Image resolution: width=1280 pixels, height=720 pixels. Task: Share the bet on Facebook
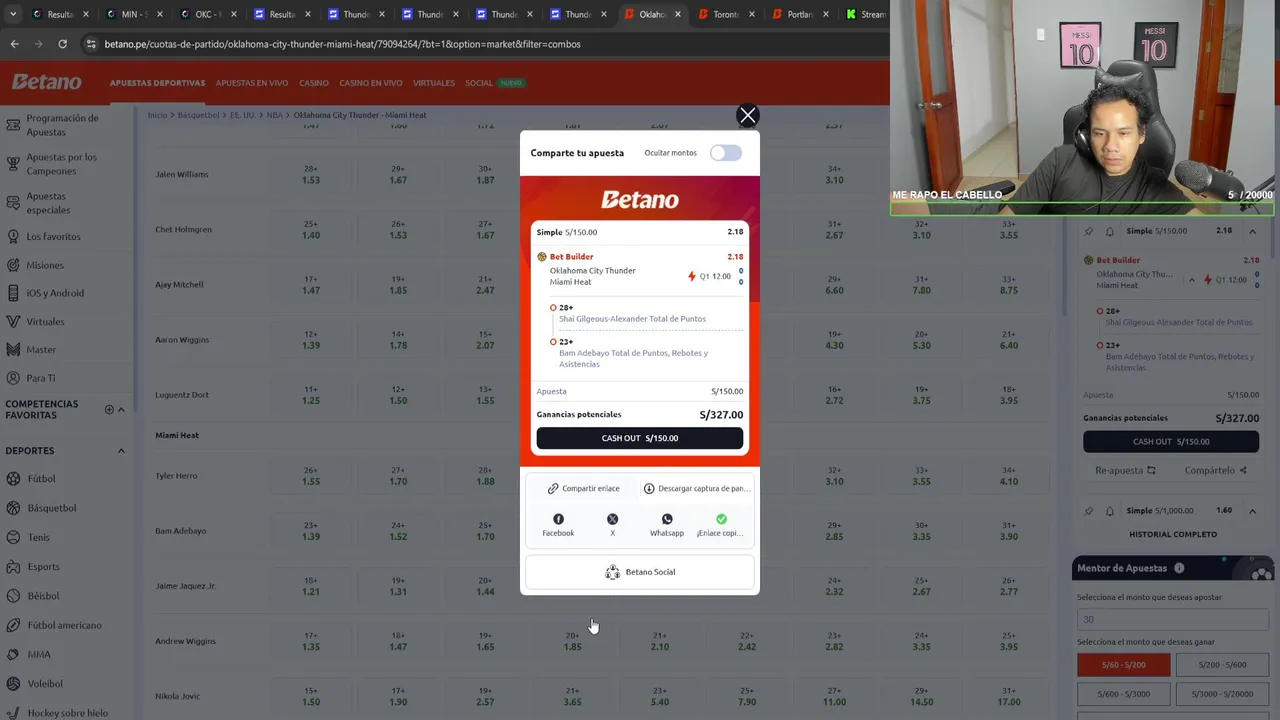pos(558,525)
